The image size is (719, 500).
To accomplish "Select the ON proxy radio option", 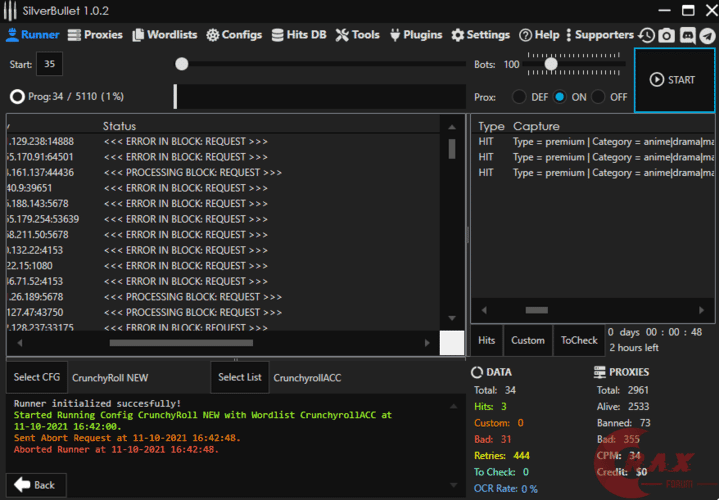I will pos(559,97).
